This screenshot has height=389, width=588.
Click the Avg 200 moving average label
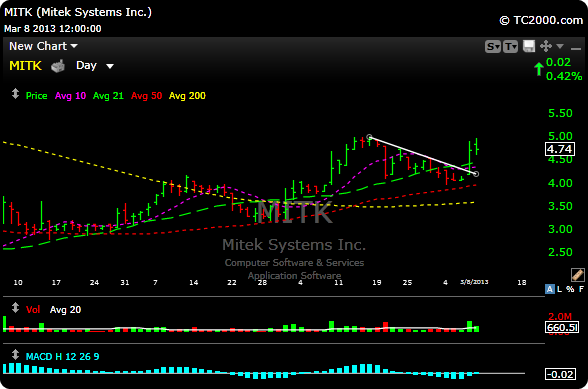pyautogui.click(x=187, y=96)
